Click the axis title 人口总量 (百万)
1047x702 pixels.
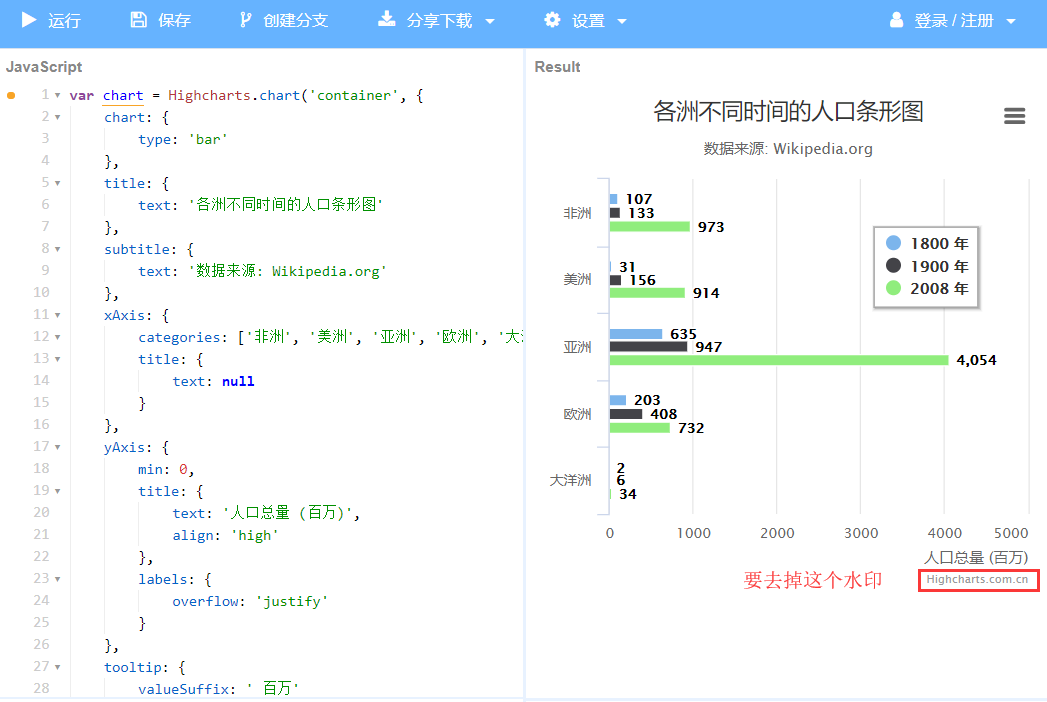976,558
